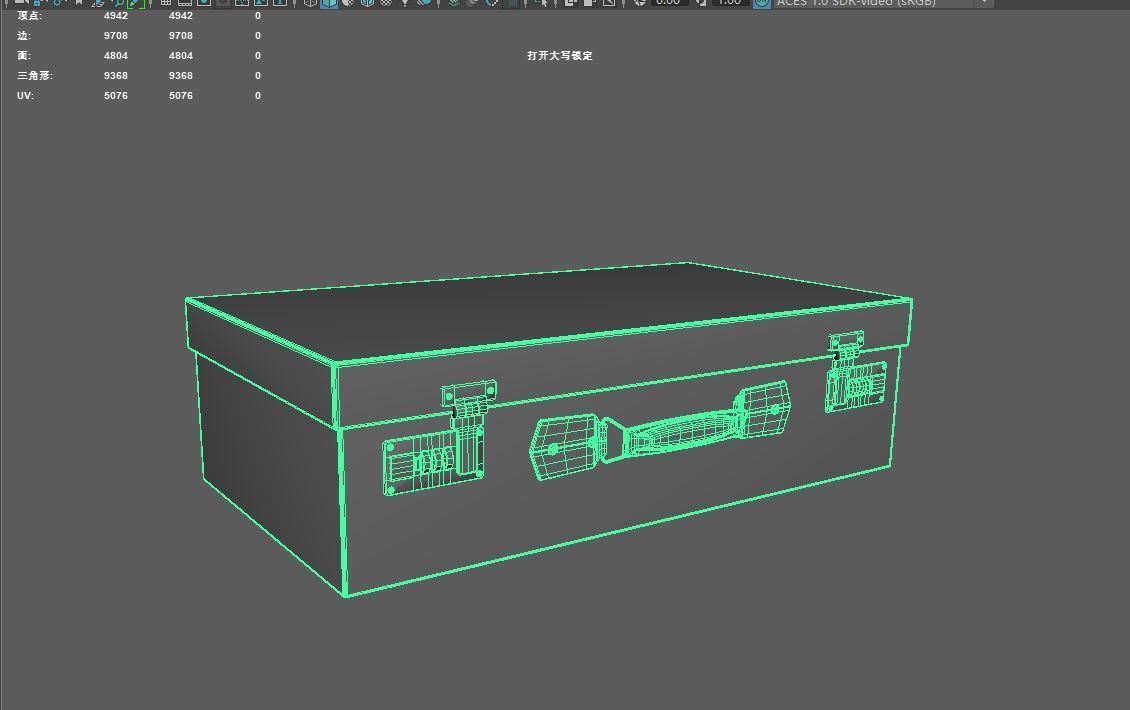Click the 面 label in the HUD
The height and width of the screenshot is (710, 1130).
[x=24, y=56]
